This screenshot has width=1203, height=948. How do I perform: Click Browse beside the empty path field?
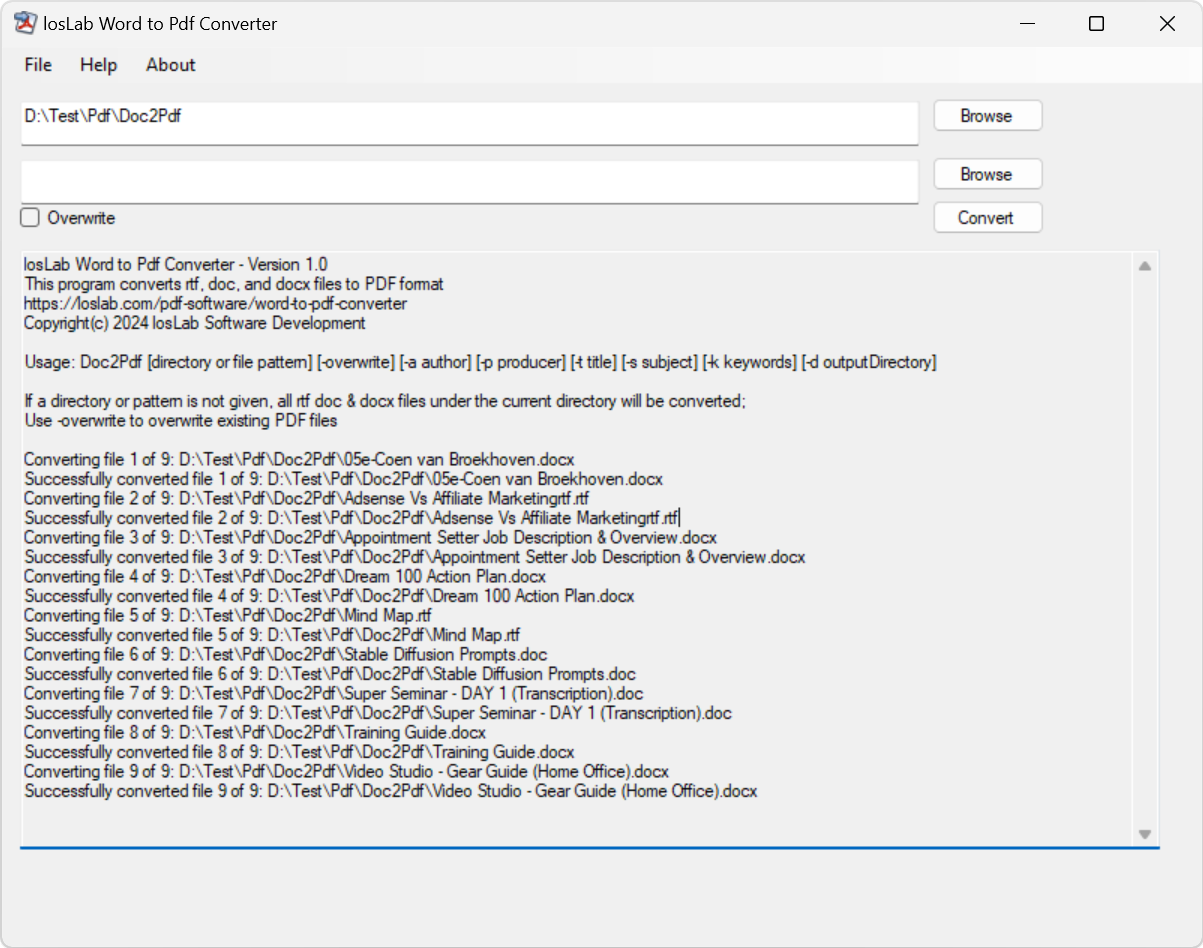[x=987, y=174]
